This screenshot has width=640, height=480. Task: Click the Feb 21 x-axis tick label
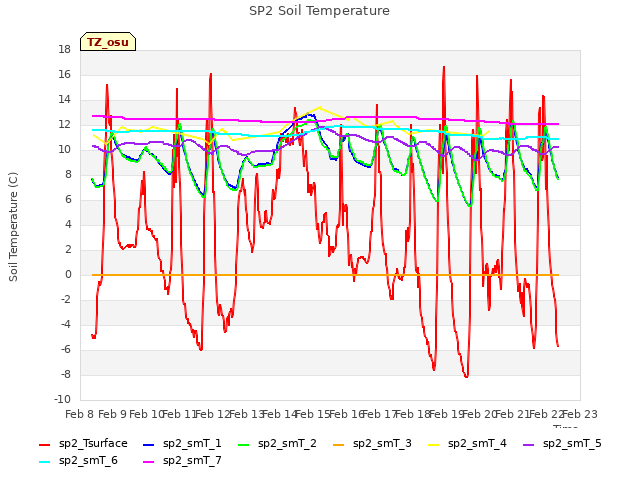512,414
